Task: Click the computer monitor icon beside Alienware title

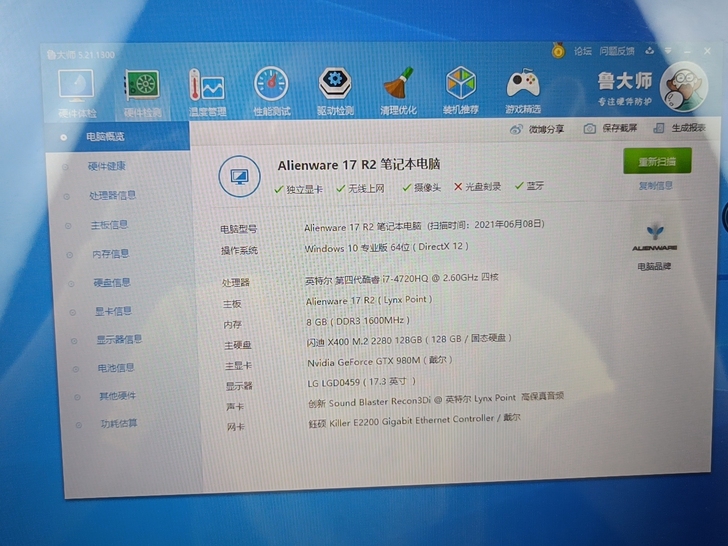Action: (240, 176)
